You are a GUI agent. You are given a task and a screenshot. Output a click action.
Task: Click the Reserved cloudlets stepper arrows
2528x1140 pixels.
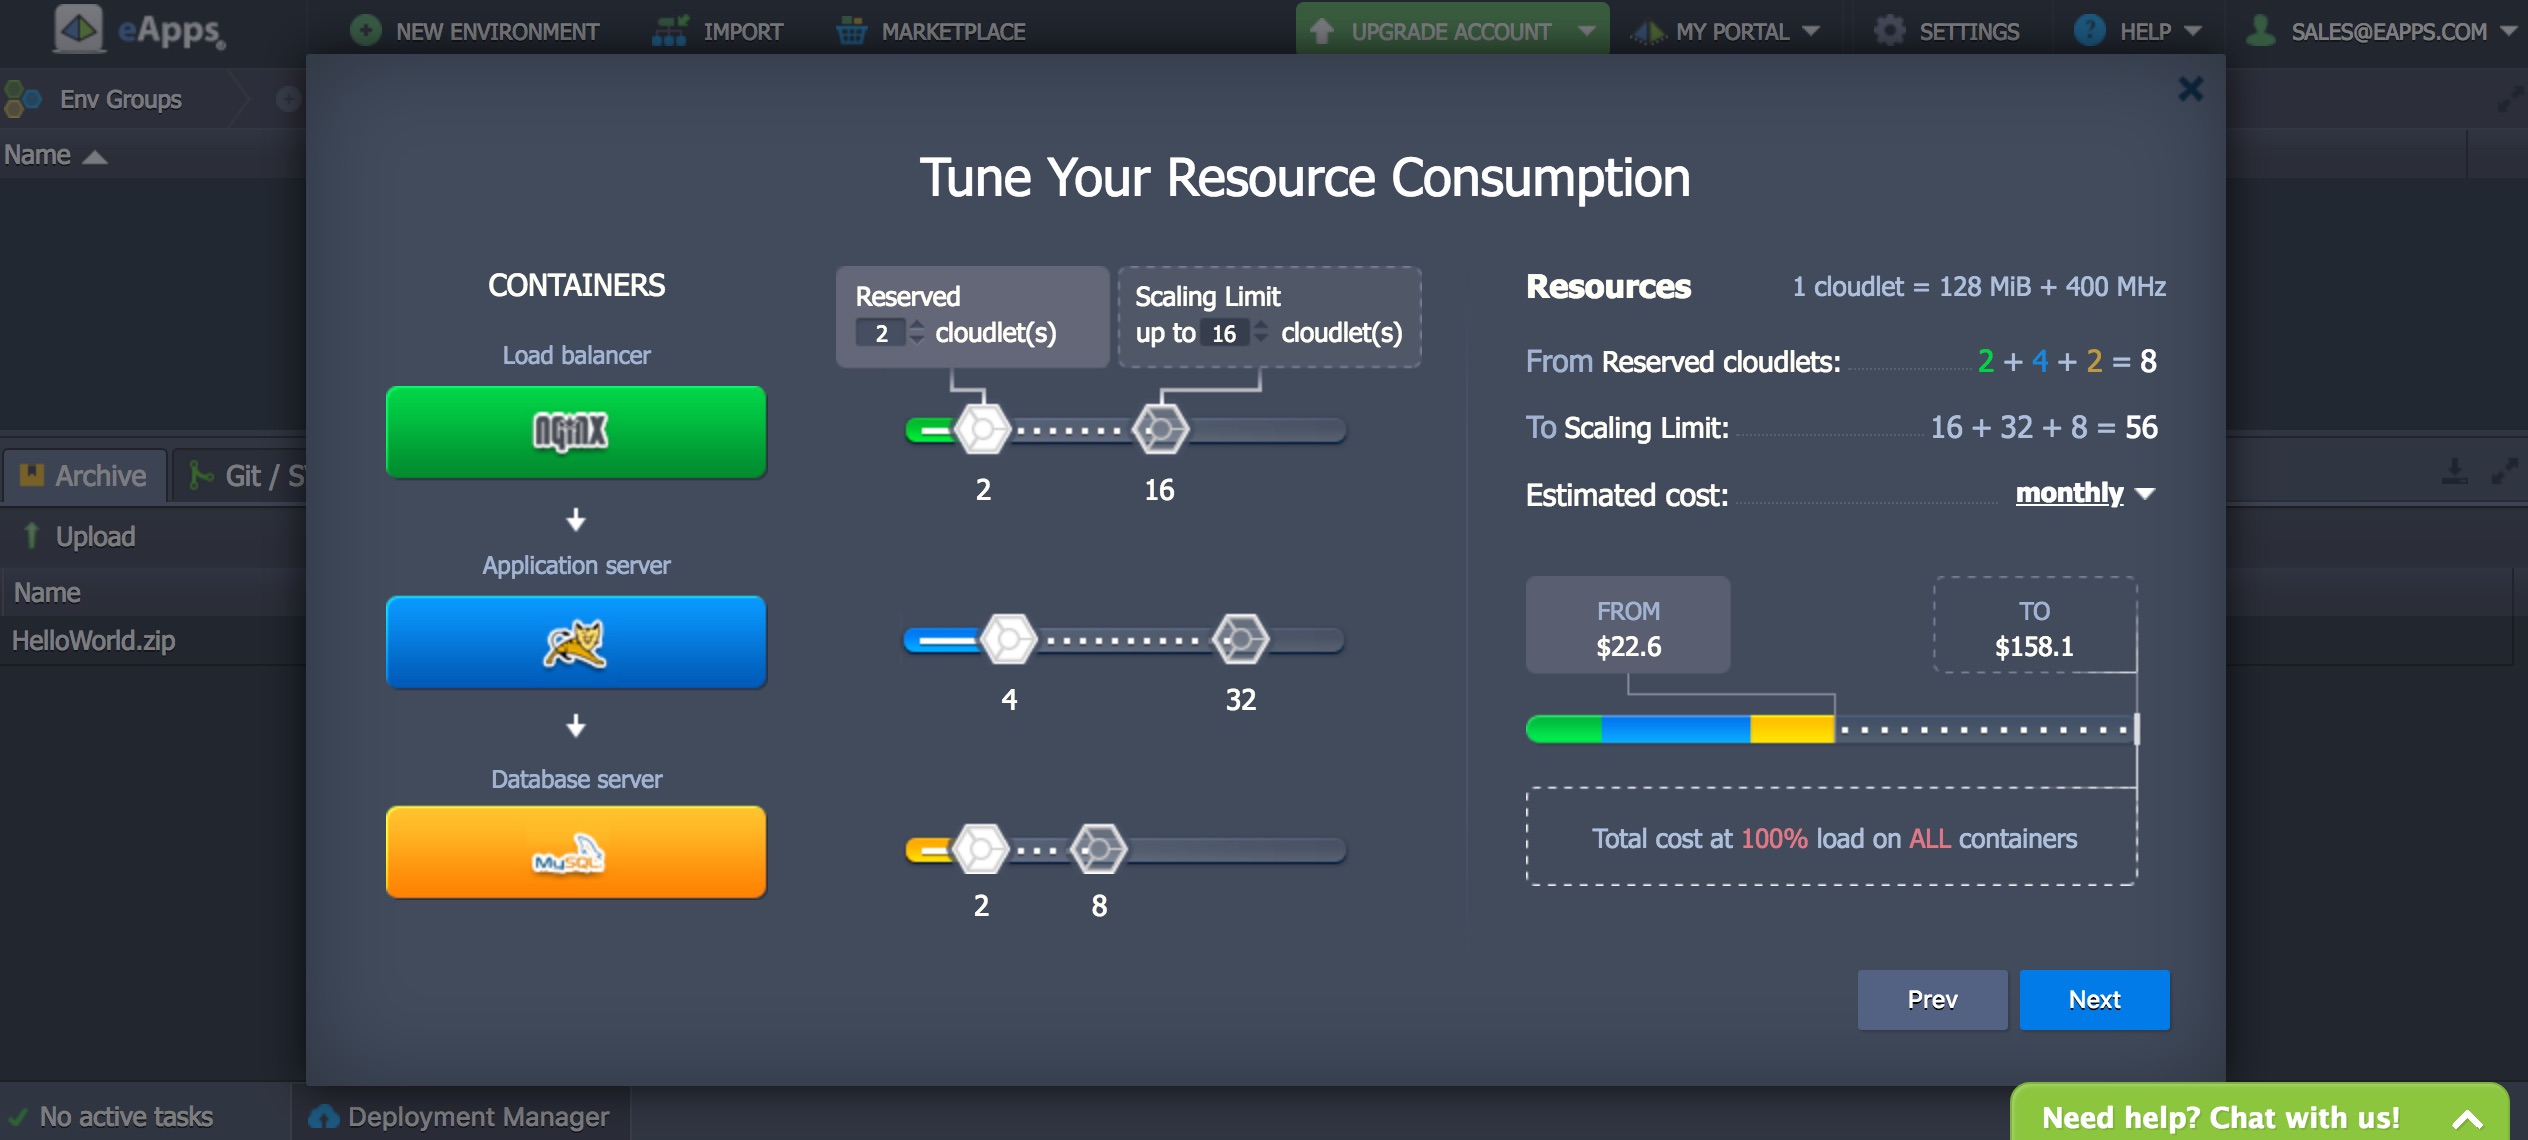(917, 332)
